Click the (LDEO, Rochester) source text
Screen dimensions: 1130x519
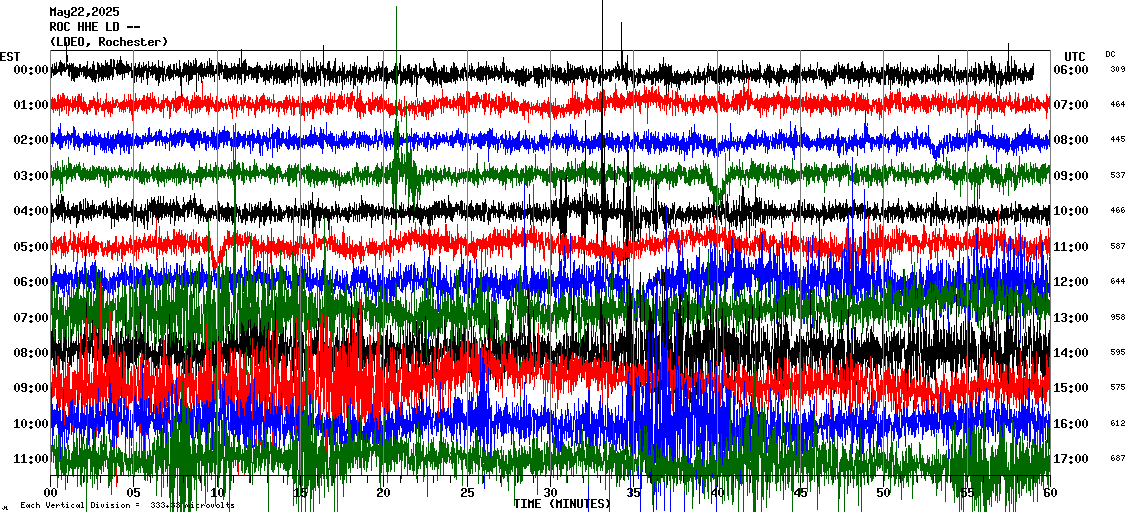pos(108,42)
